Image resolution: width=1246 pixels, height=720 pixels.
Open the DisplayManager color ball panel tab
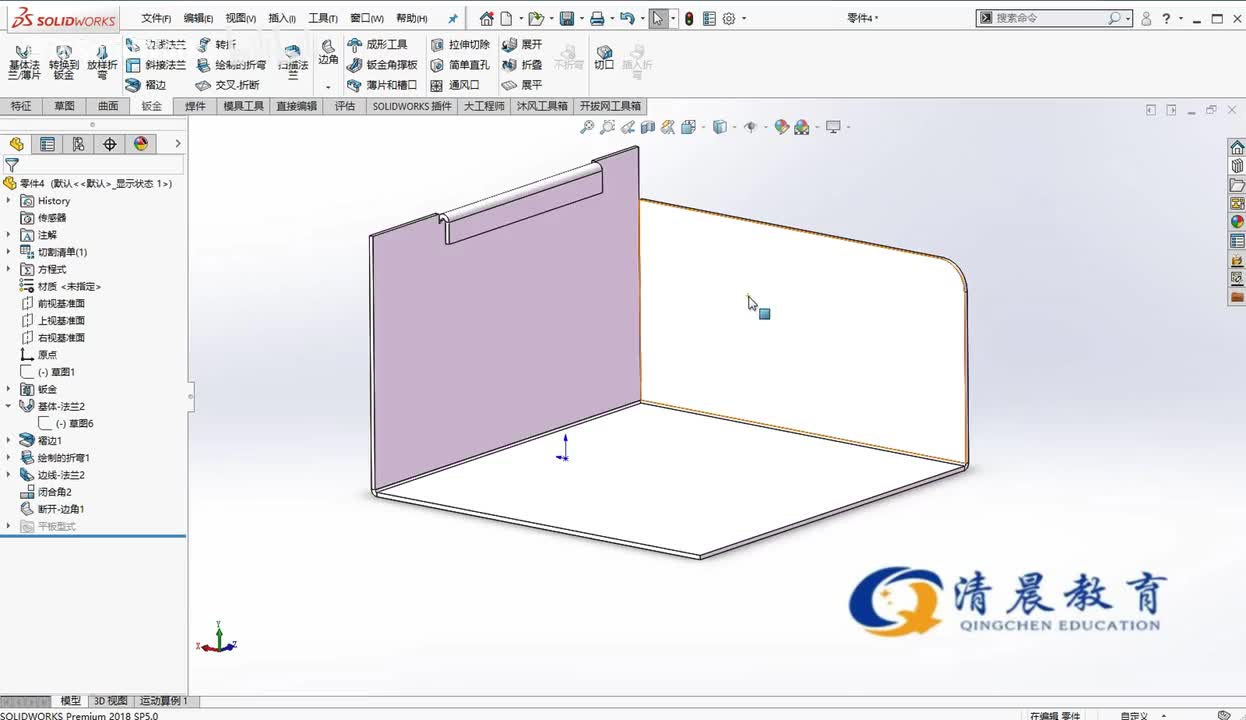[x=141, y=144]
